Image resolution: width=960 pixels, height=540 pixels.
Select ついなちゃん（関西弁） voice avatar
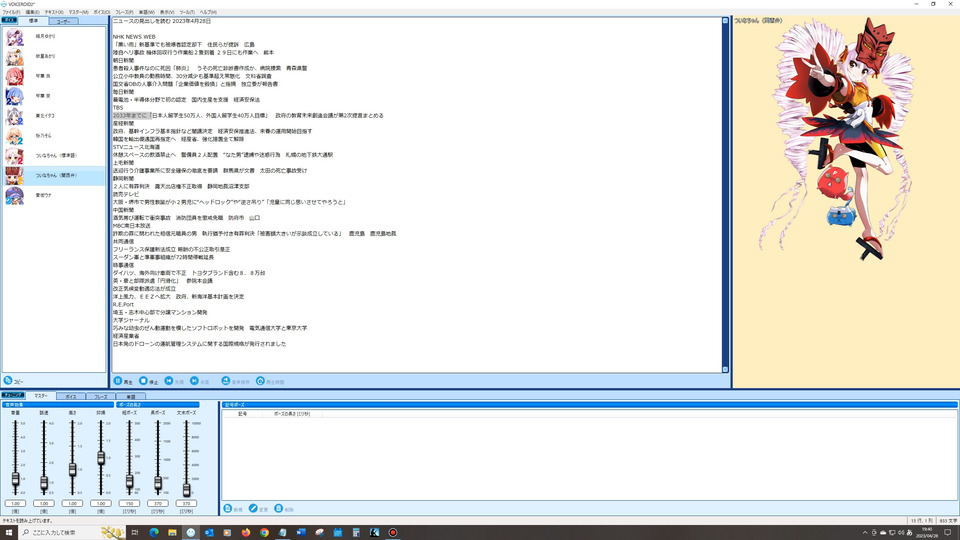tap(15, 176)
